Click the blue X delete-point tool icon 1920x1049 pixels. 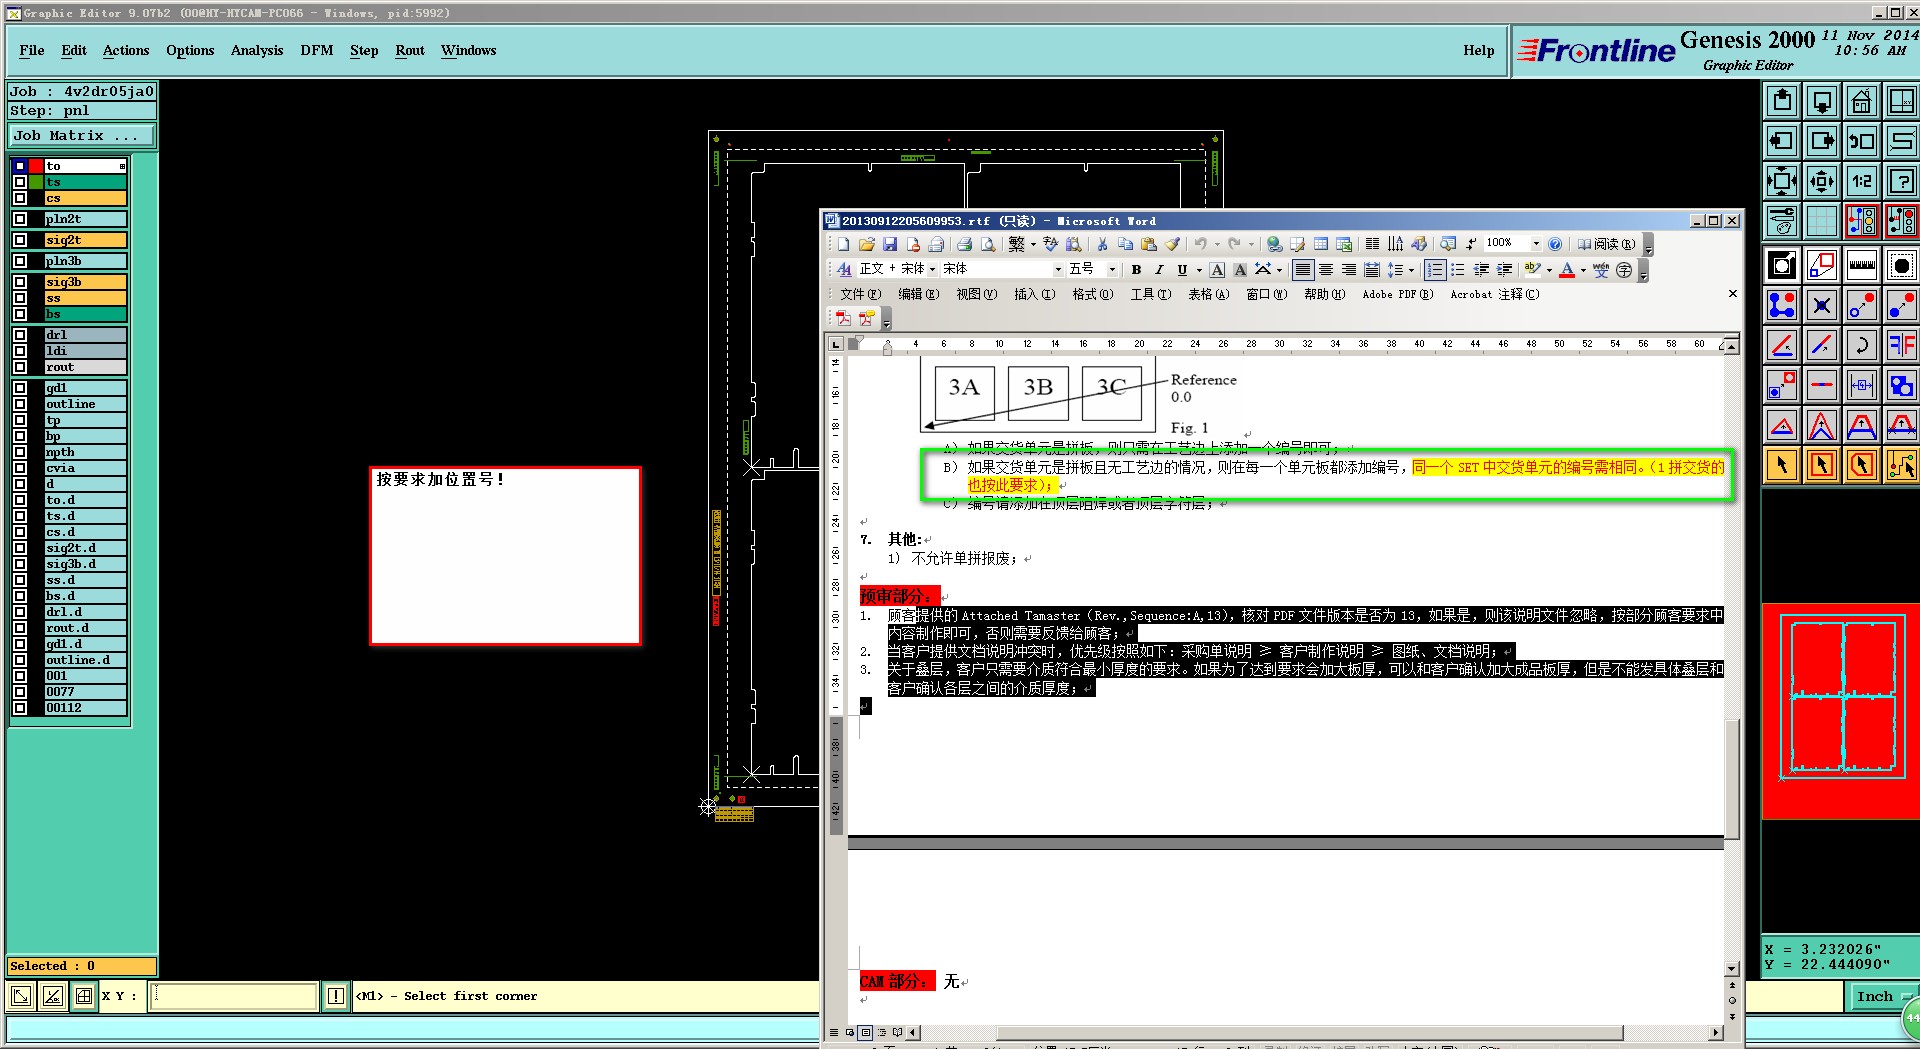pyautogui.click(x=1821, y=305)
